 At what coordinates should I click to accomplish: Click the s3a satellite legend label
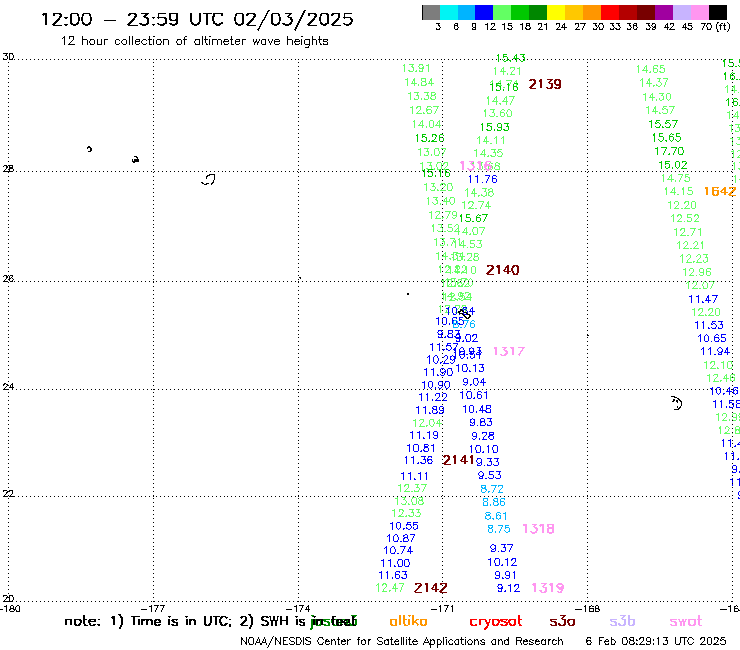(x=562, y=621)
